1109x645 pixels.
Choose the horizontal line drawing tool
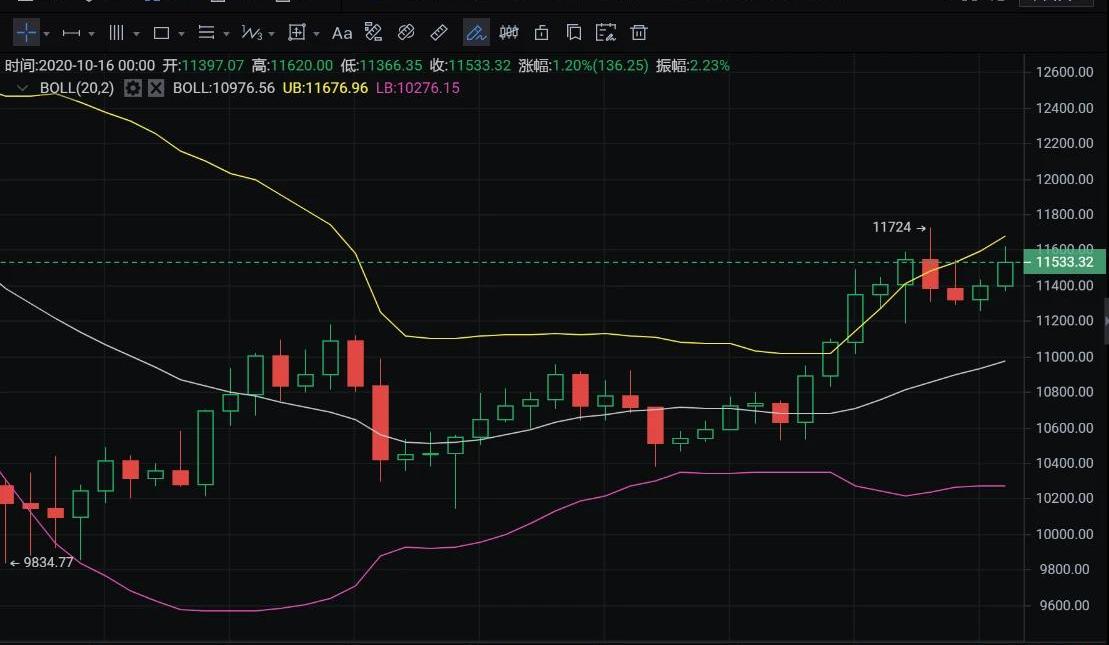point(71,33)
